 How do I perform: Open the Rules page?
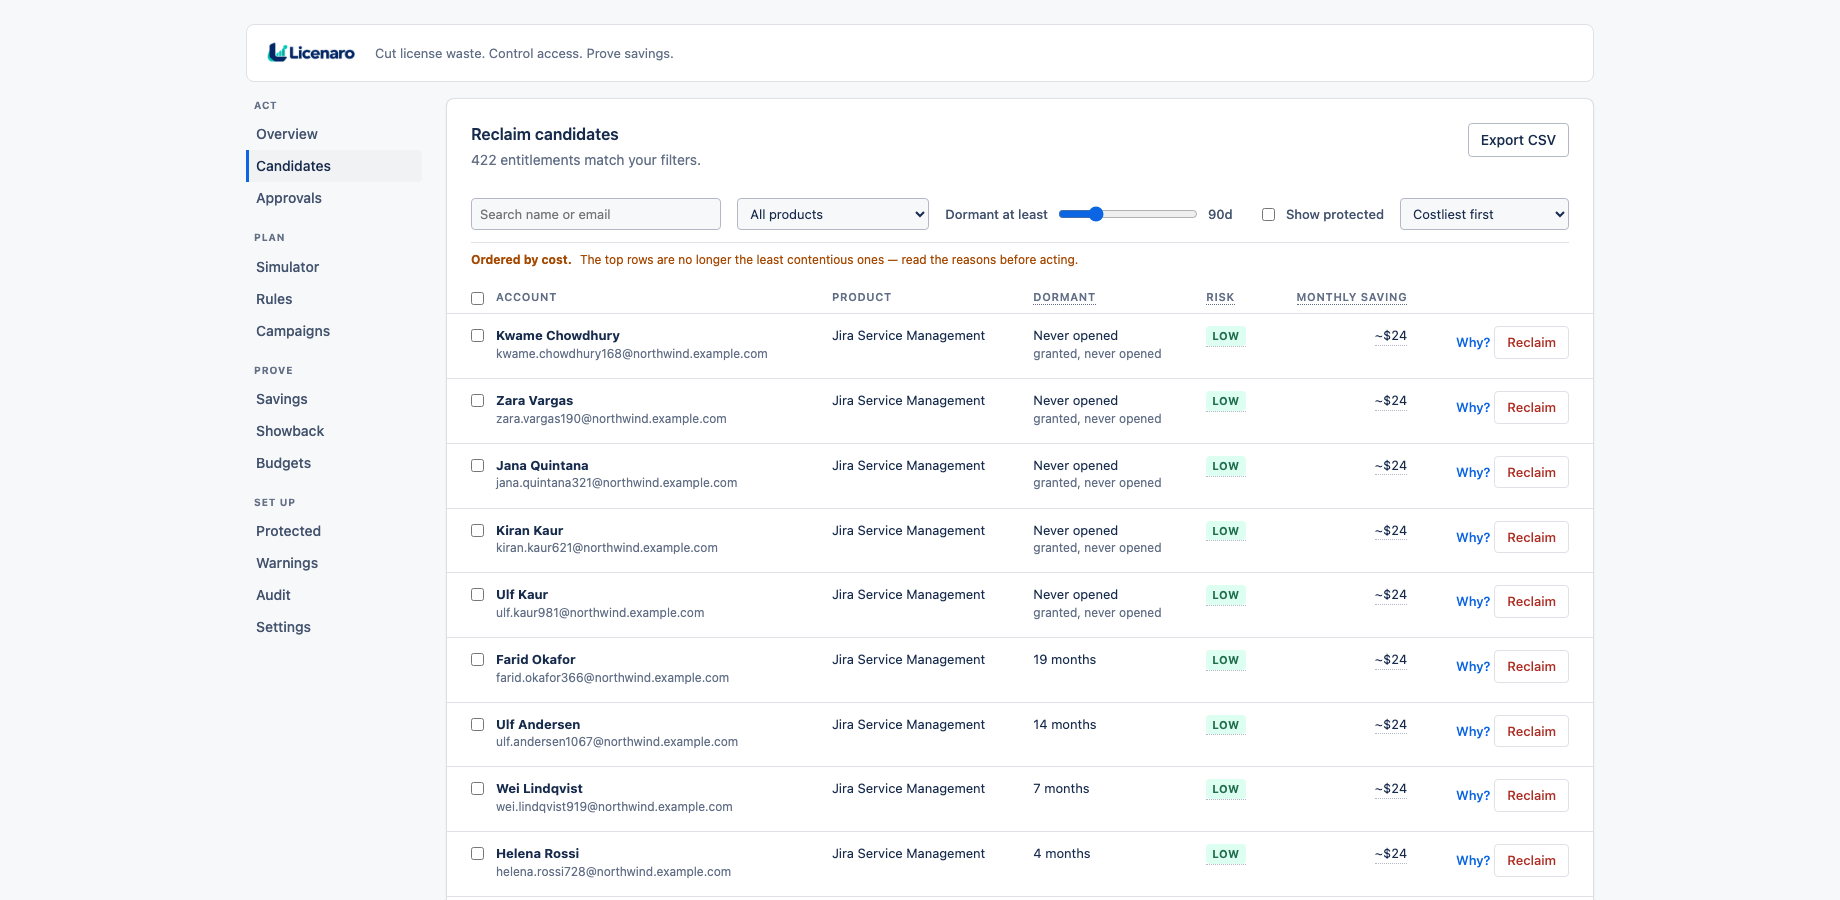click(x=334, y=299)
